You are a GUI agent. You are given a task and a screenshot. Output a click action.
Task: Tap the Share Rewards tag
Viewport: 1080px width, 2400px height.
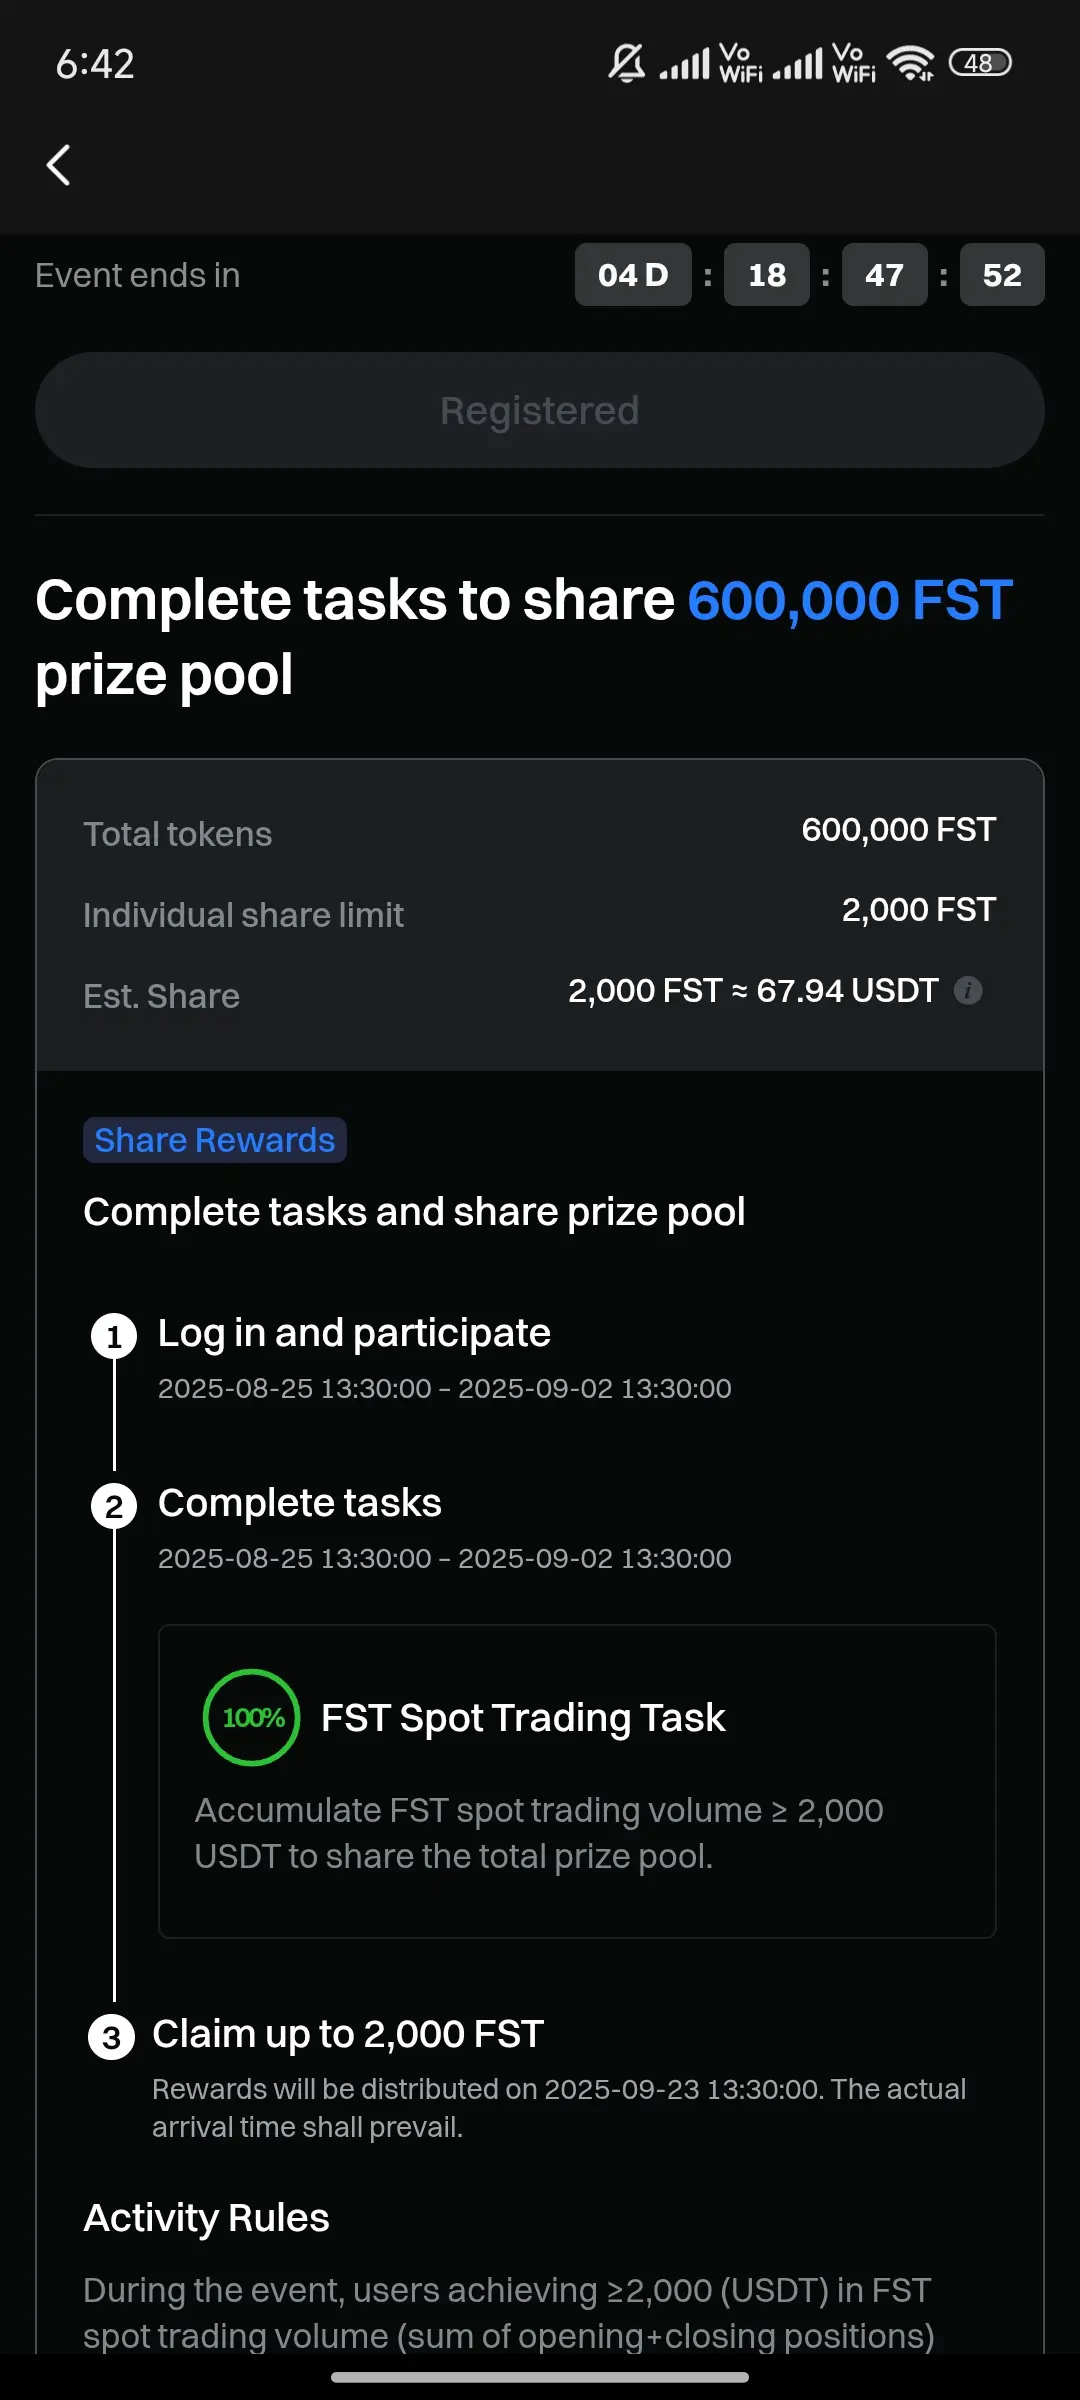(x=215, y=1140)
